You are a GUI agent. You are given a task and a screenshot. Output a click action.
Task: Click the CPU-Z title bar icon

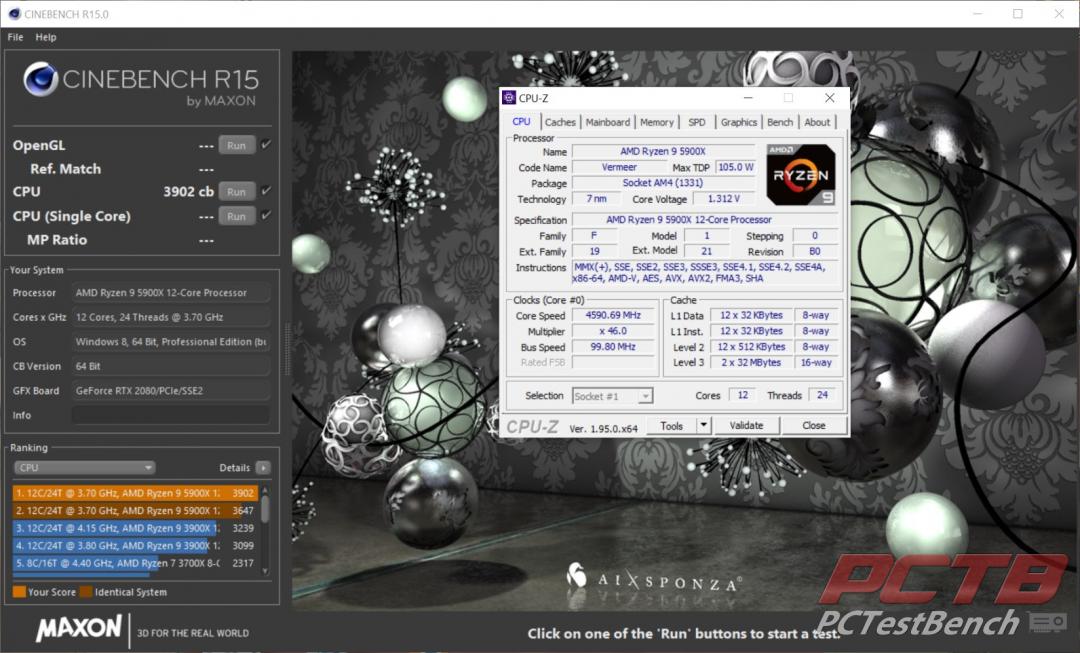pos(509,98)
